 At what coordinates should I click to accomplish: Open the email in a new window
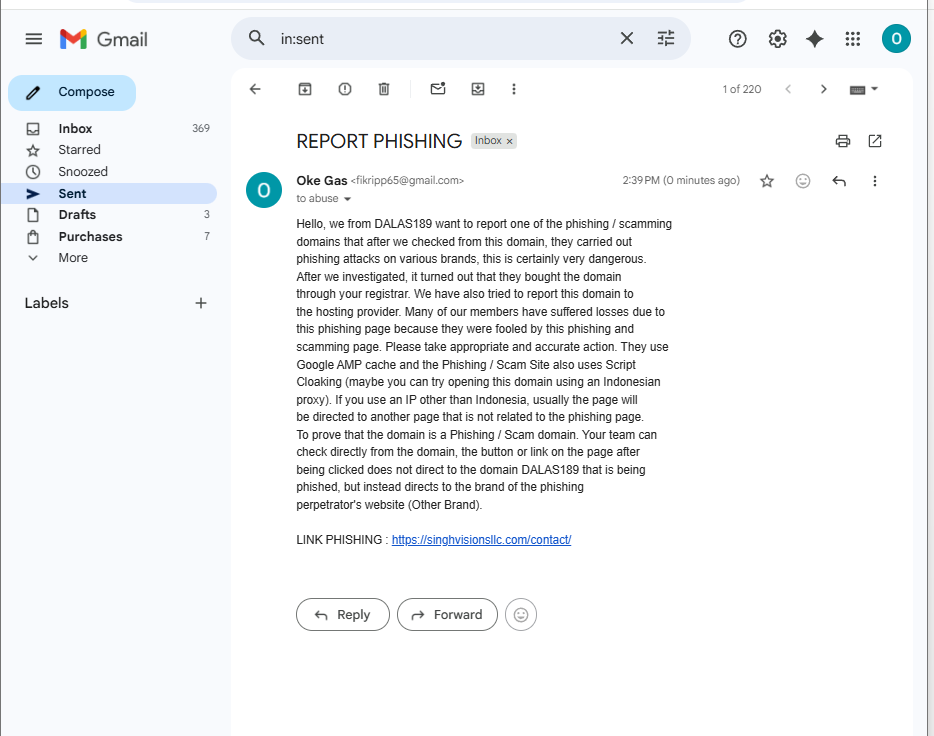875,141
